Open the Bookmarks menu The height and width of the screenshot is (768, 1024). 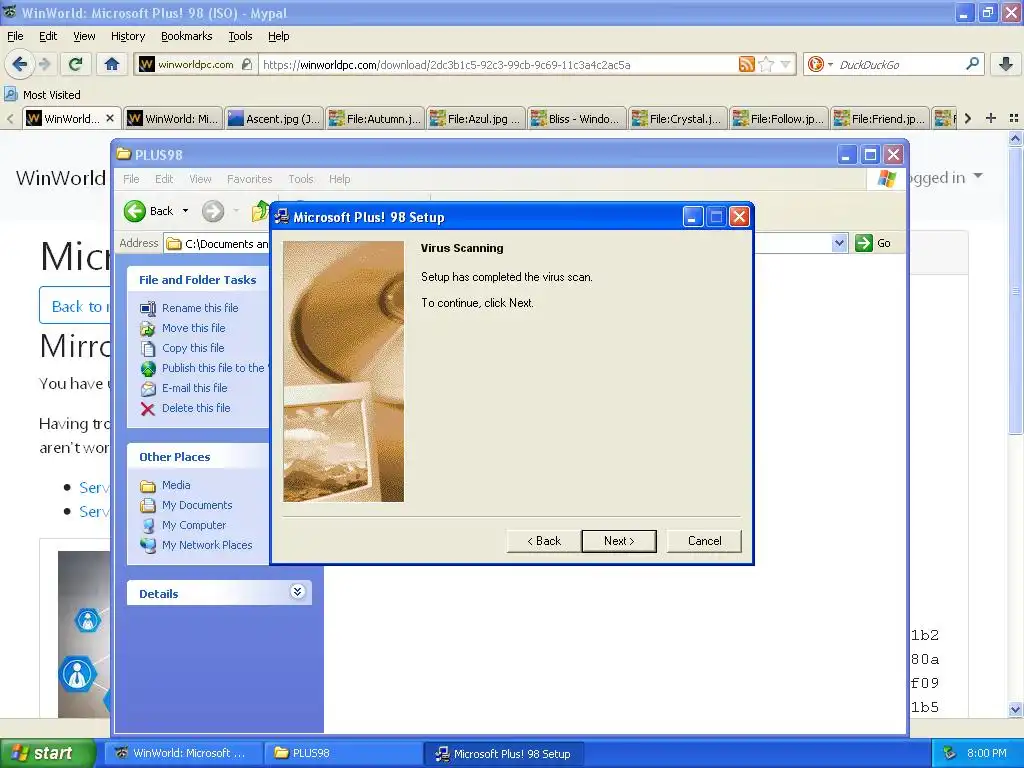point(186,36)
